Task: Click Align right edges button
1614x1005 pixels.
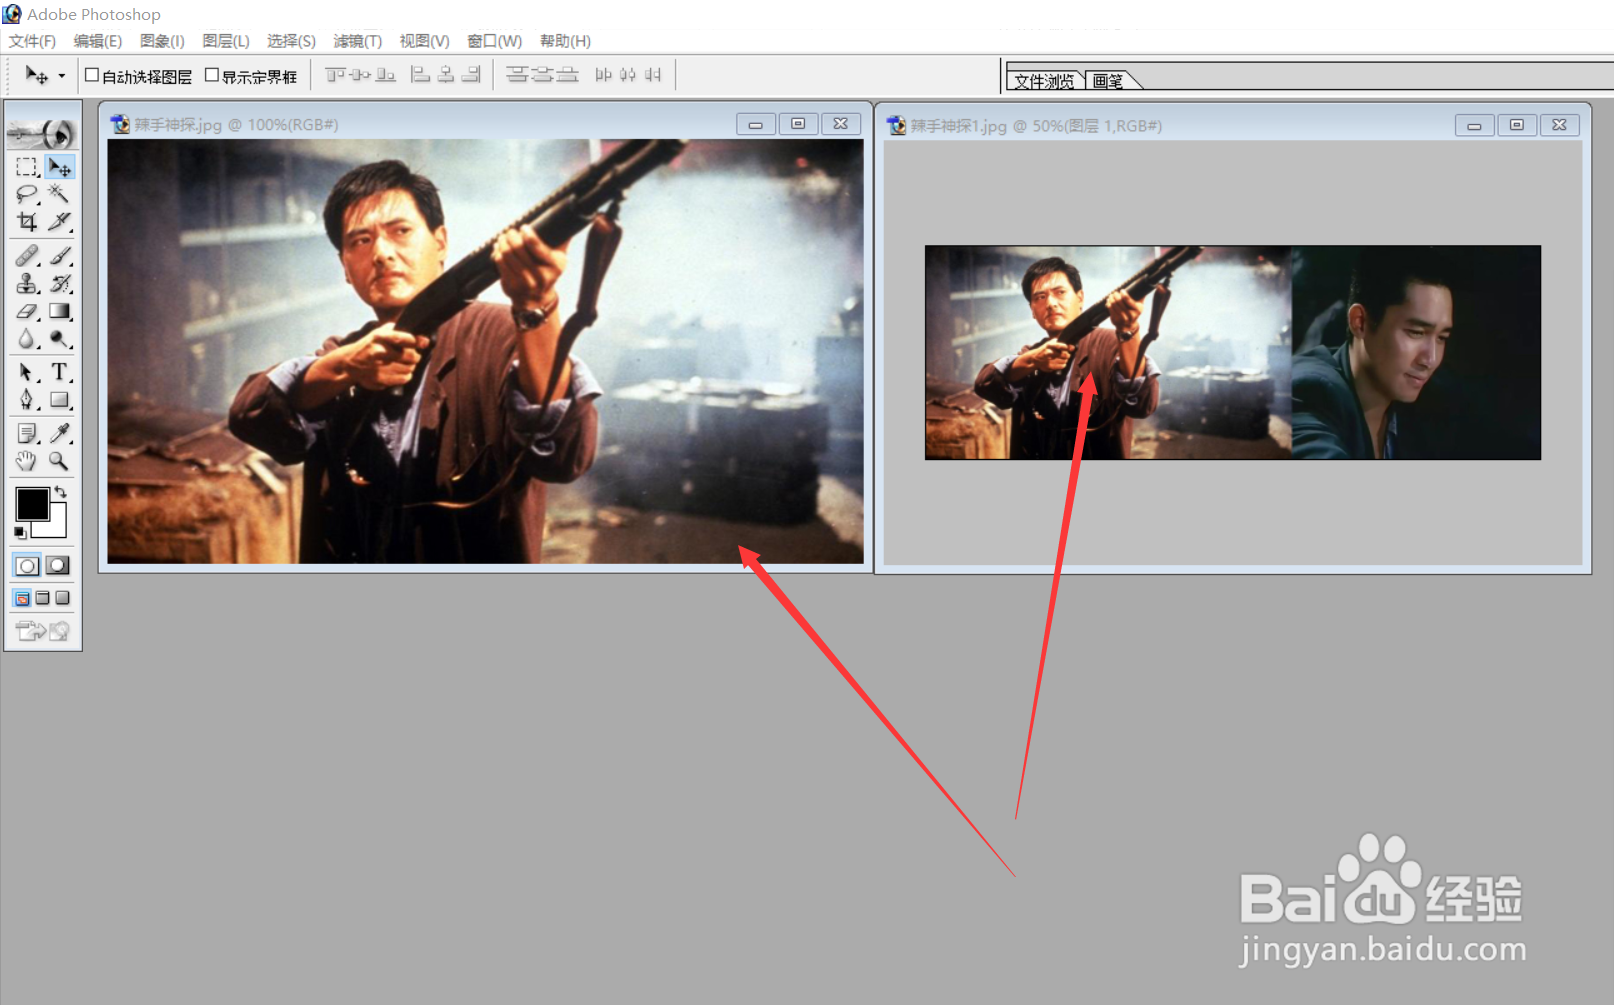Action: point(471,75)
